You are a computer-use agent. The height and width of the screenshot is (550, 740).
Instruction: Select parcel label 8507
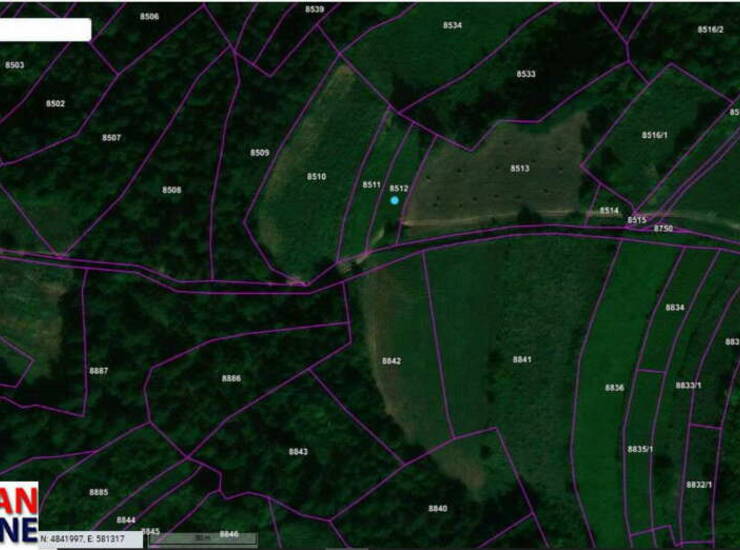click(111, 137)
